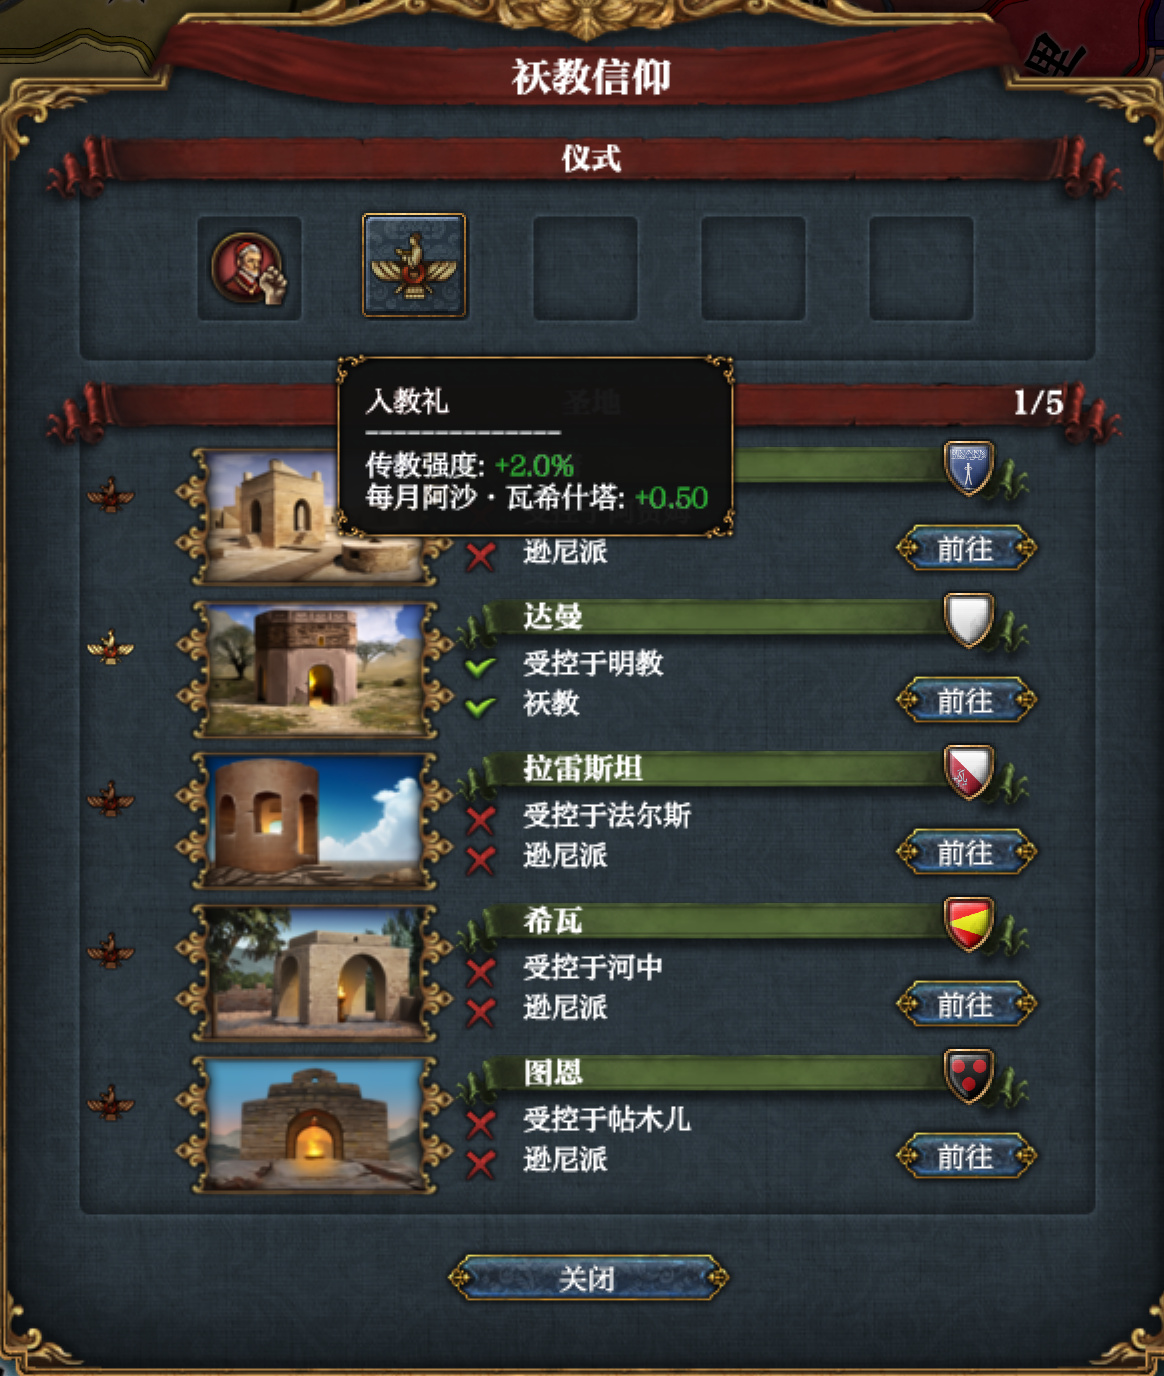Image resolution: width=1164 pixels, height=1376 pixels.
Task: Click the blue shield of the first holy site
Action: (x=968, y=468)
